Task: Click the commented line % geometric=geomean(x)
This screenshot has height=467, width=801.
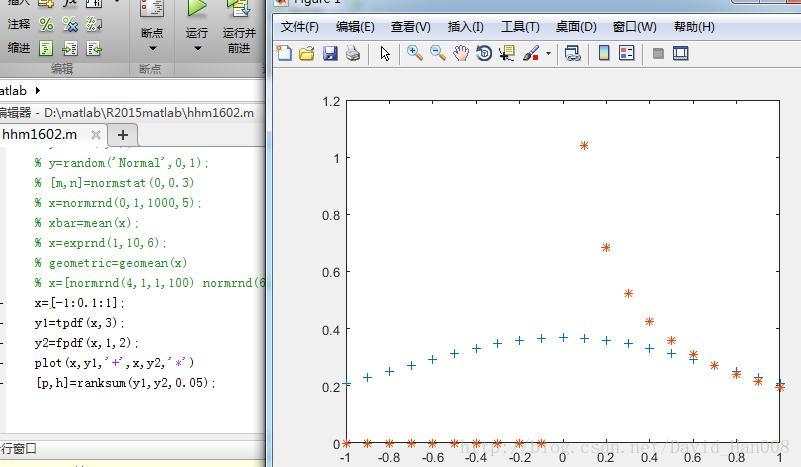Action: tap(110, 263)
